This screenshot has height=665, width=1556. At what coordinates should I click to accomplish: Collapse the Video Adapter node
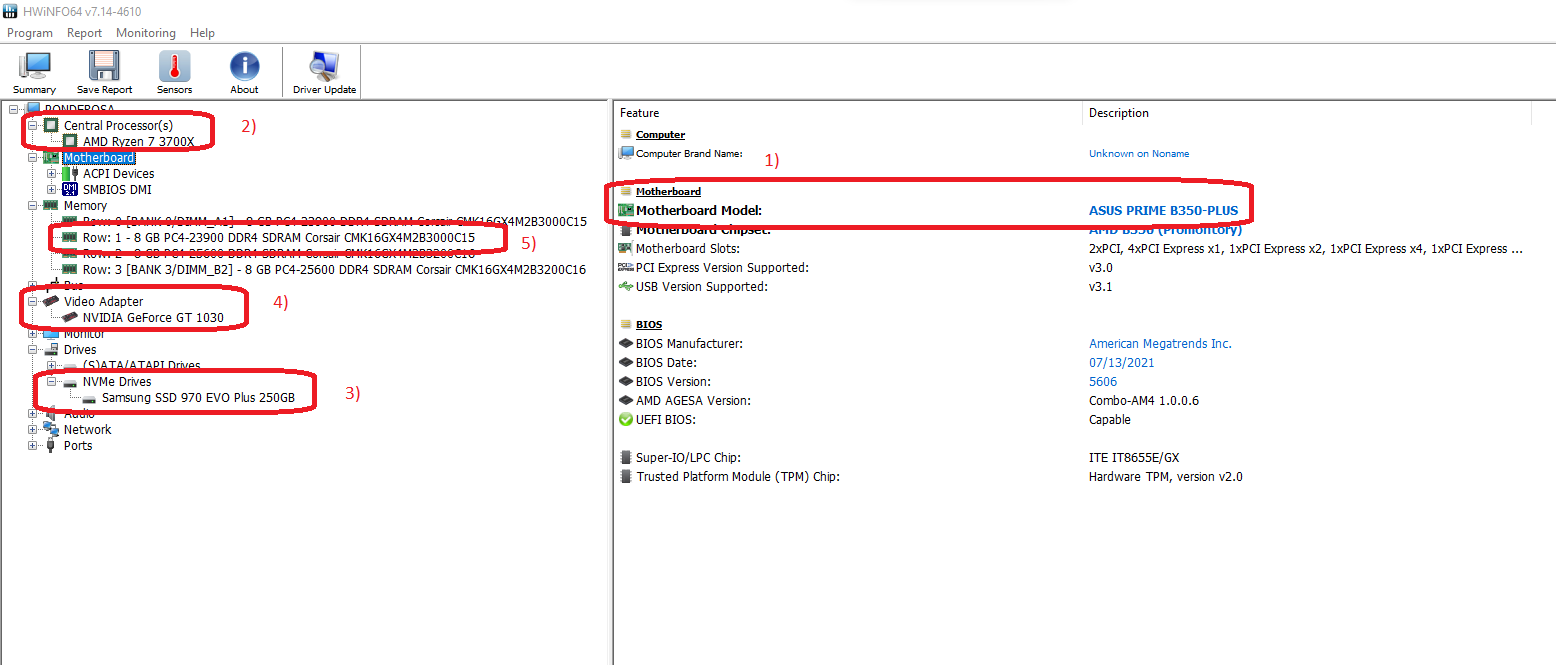click(x=32, y=301)
